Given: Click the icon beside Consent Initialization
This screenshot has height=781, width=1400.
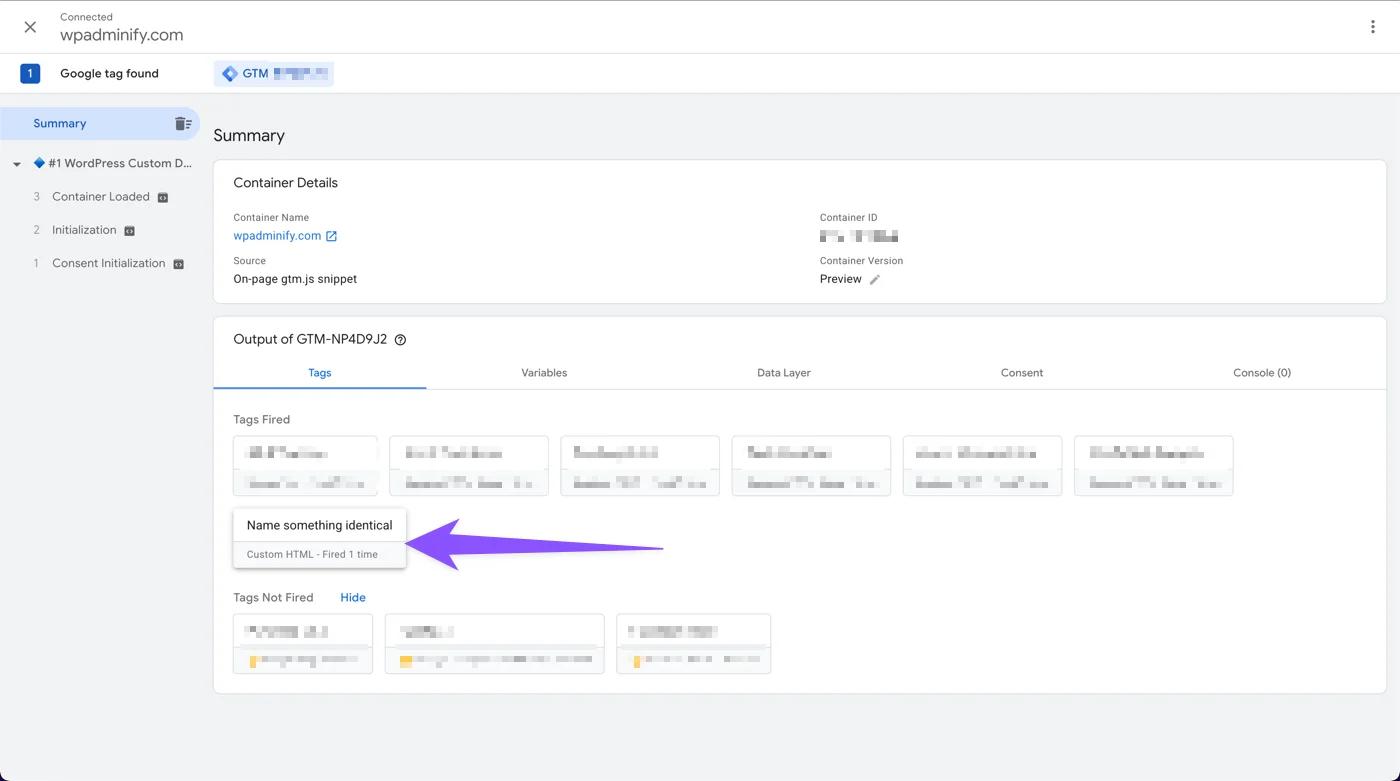Looking at the screenshot, I should click(179, 264).
